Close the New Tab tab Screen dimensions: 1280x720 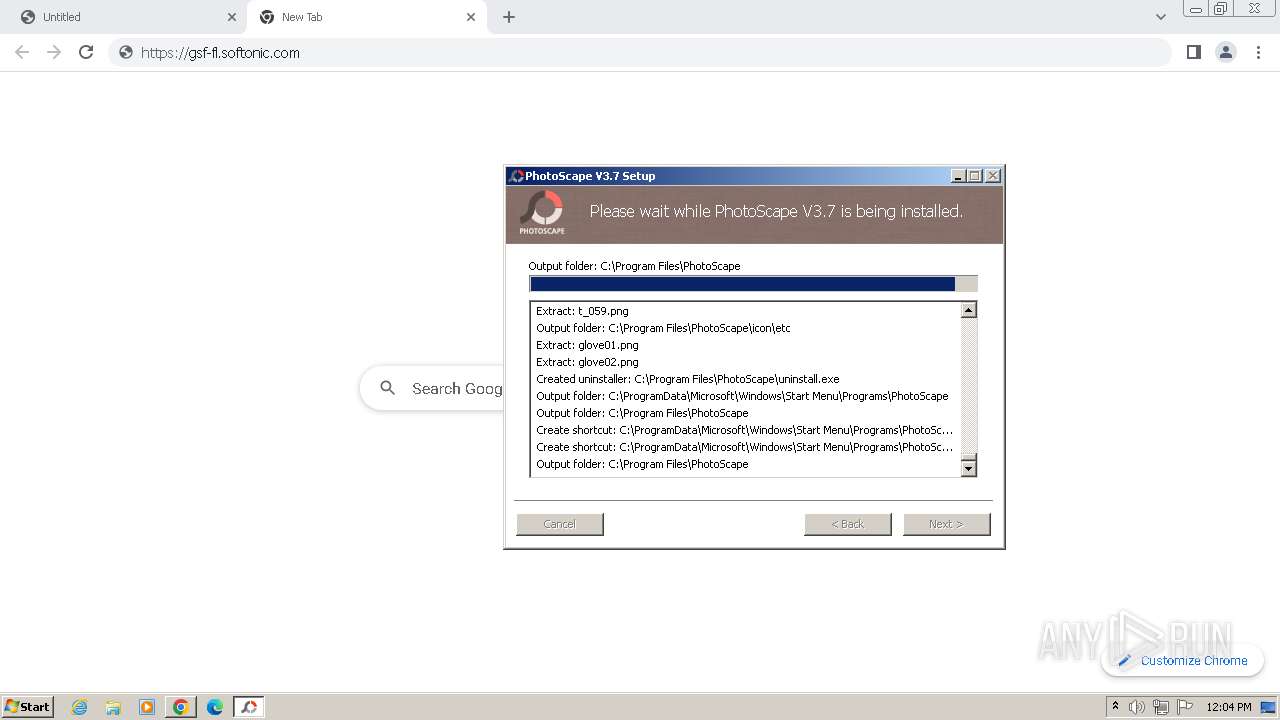click(471, 17)
